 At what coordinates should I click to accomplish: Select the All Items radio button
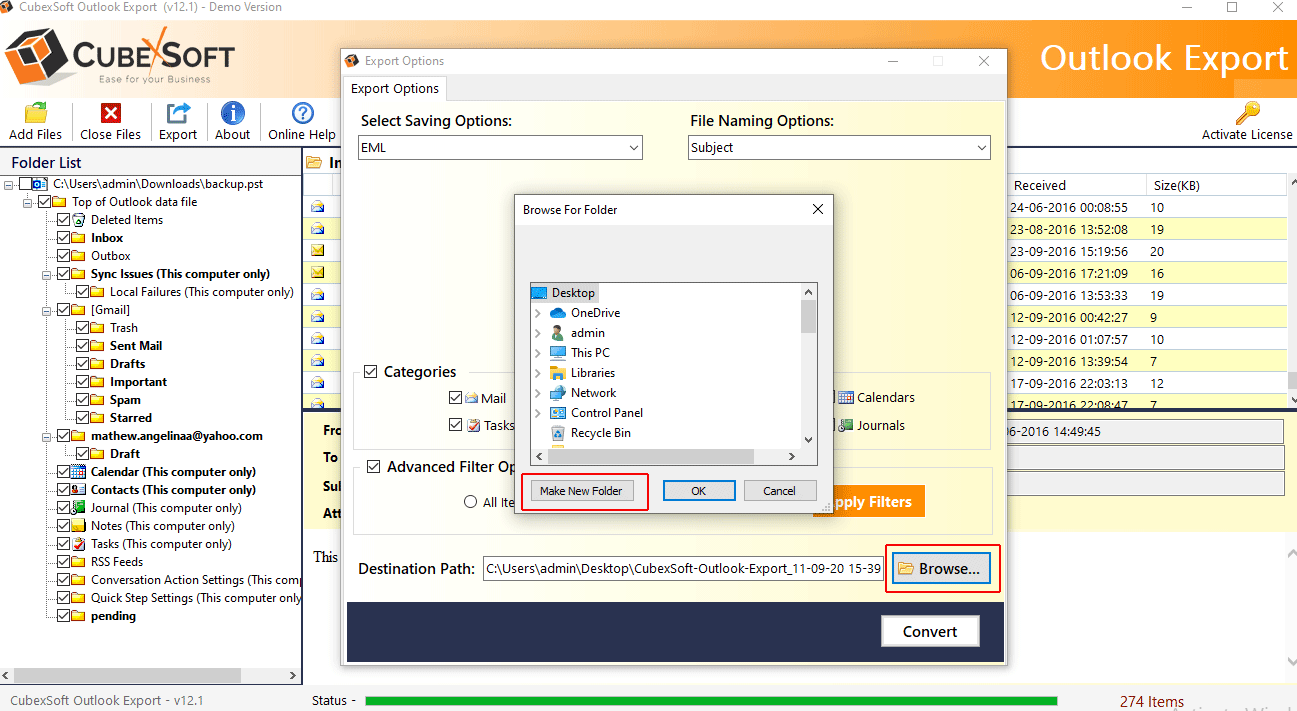point(470,502)
